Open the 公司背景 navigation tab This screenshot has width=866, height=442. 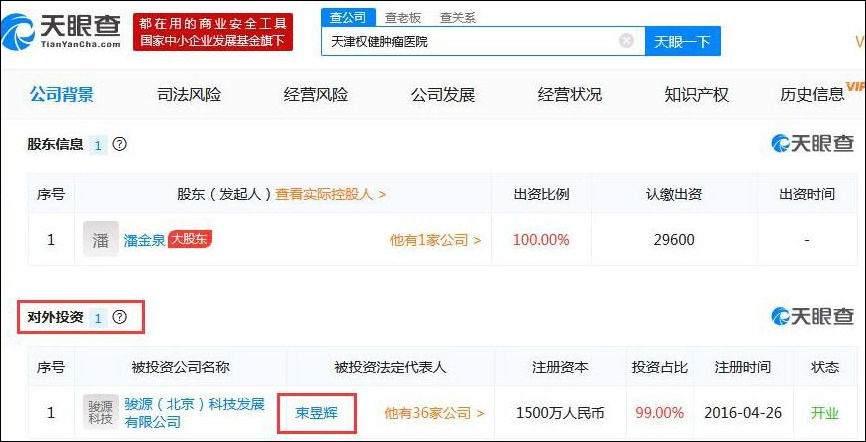coord(62,94)
